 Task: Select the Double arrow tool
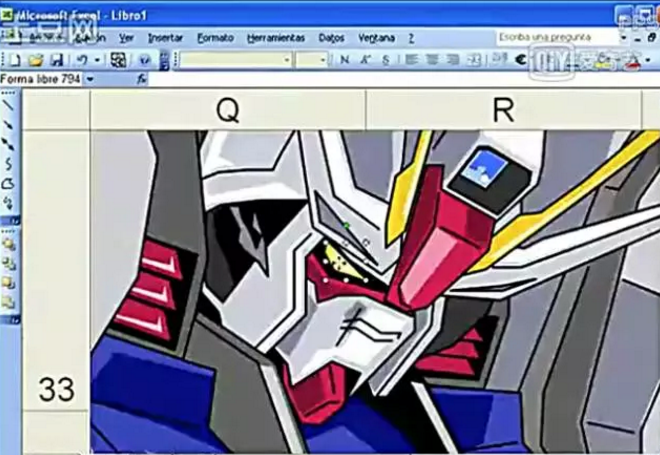[x=8, y=144]
